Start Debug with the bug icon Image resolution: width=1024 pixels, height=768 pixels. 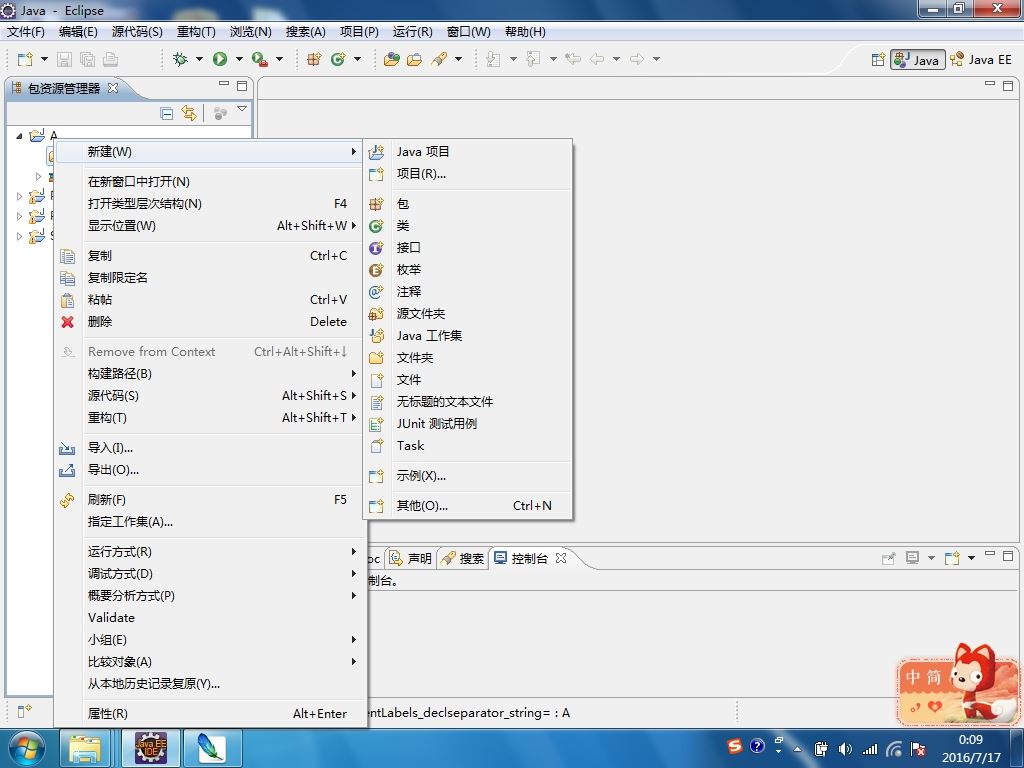(x=180, y=59)
